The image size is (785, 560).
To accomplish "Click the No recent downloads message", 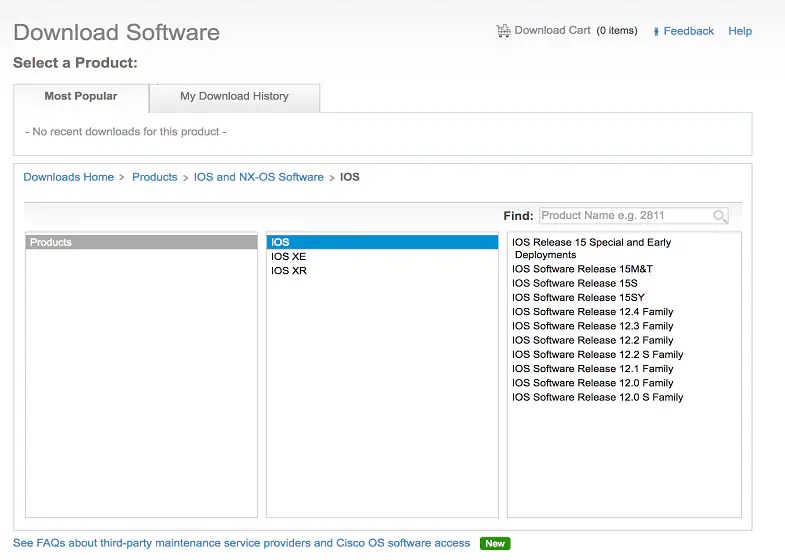I will click(126, 132).
